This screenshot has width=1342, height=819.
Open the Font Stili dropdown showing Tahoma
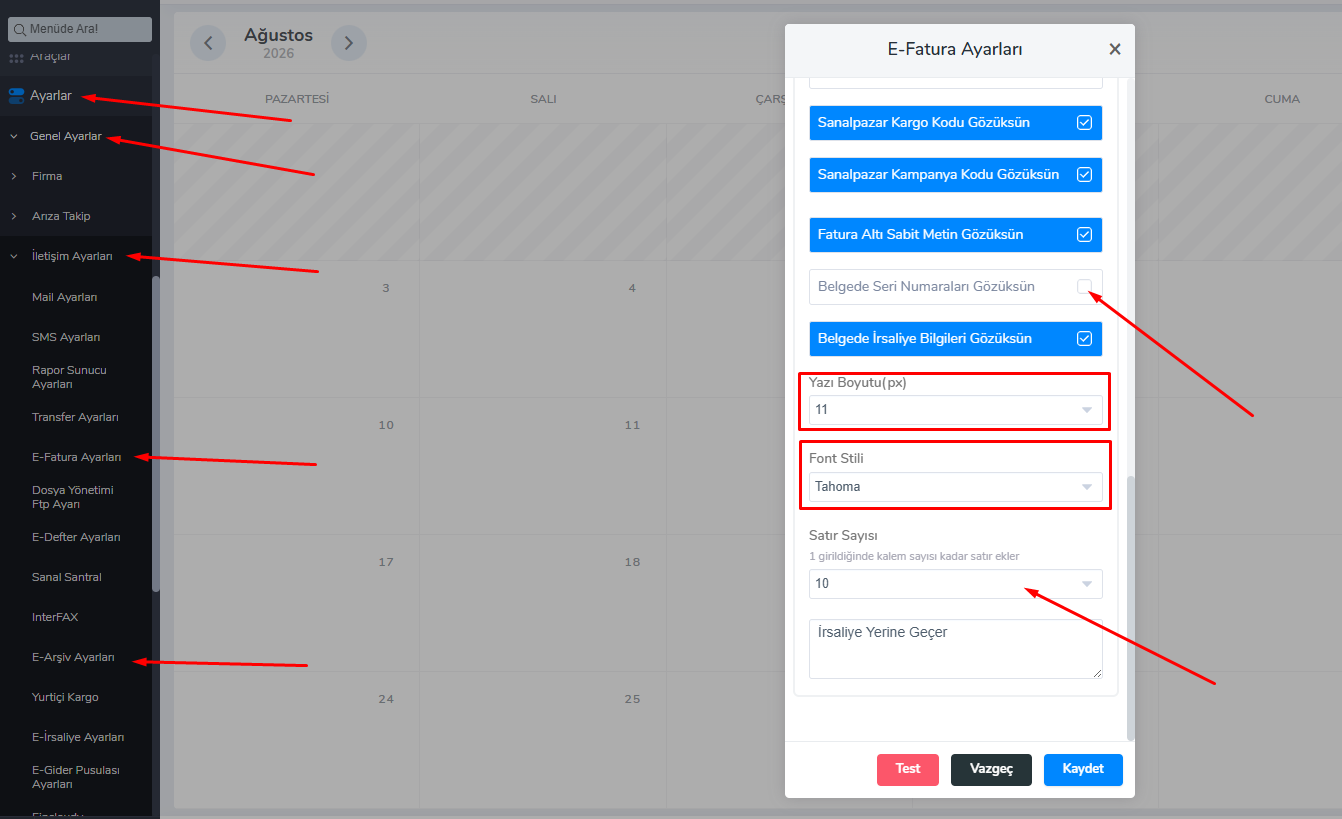(956, 487)
